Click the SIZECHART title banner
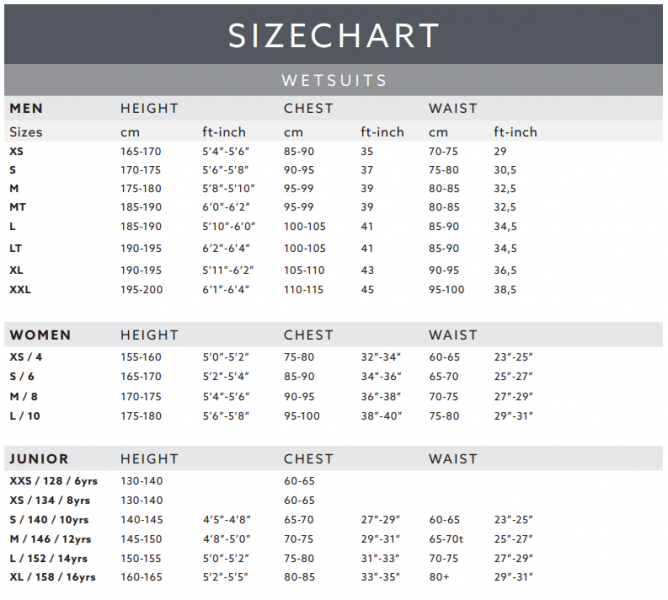 (334, 35)
